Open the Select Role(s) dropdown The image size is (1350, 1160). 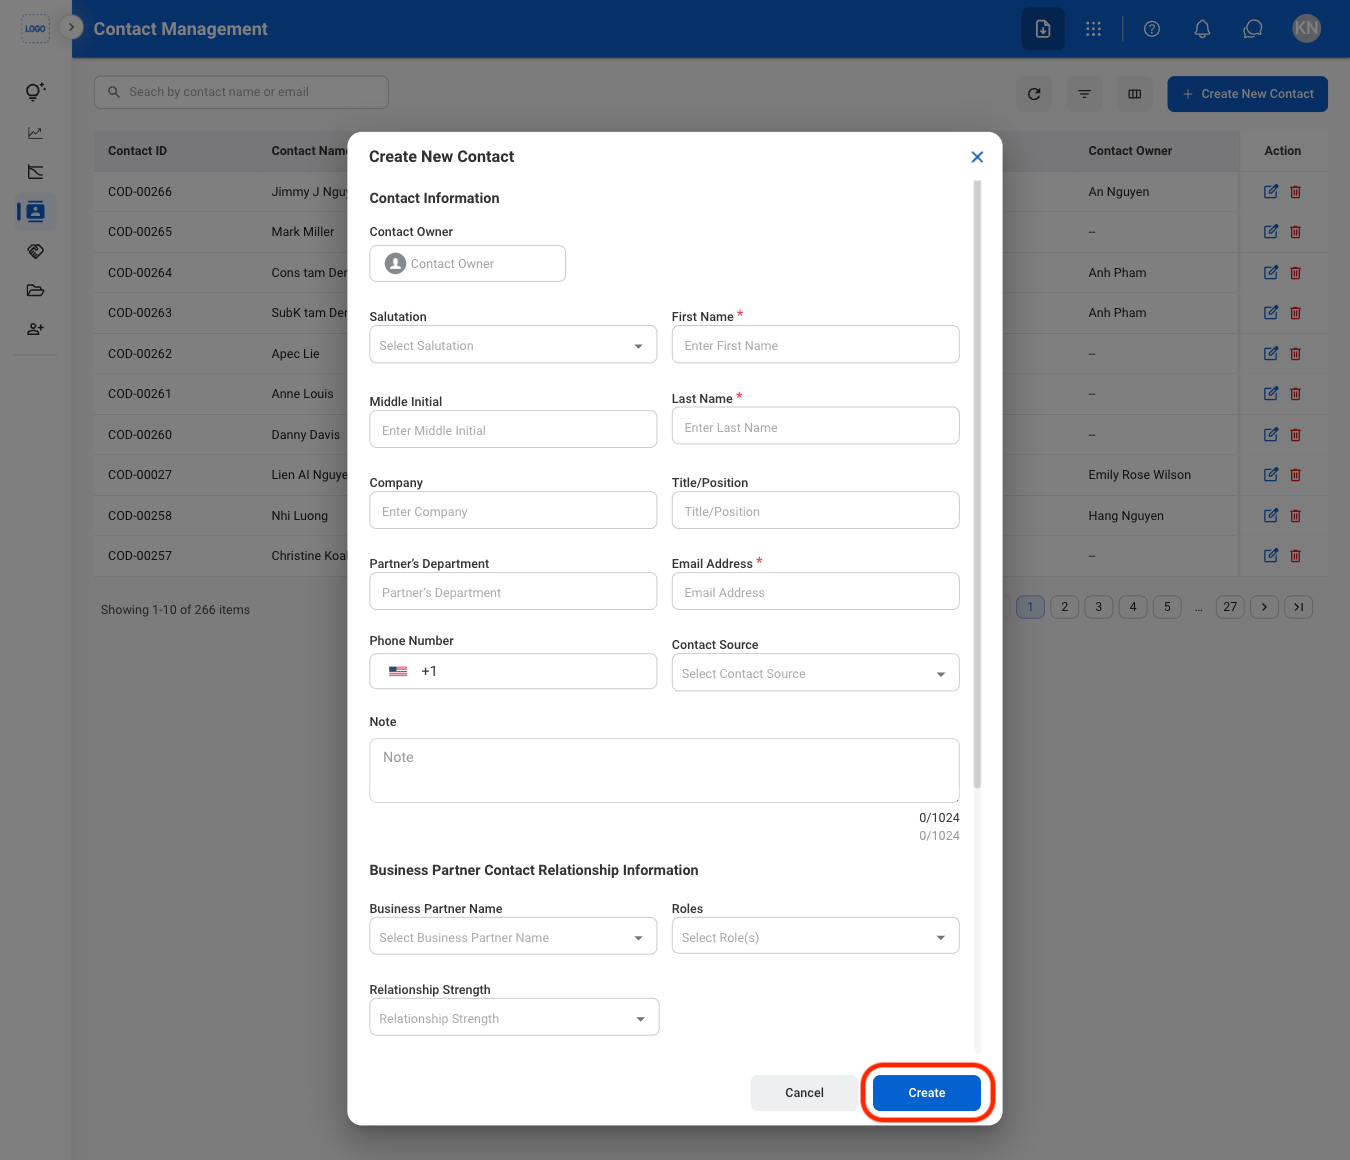(815, 937)
